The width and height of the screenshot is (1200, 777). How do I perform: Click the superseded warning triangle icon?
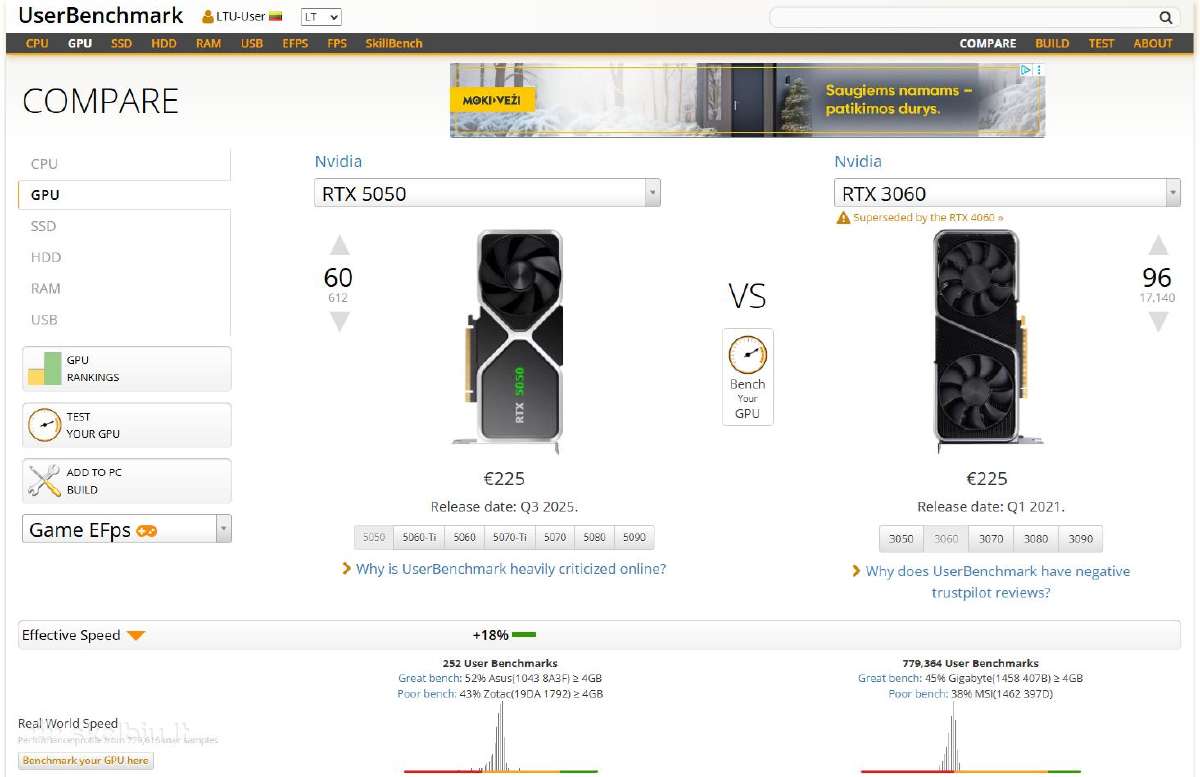(843, 218)
